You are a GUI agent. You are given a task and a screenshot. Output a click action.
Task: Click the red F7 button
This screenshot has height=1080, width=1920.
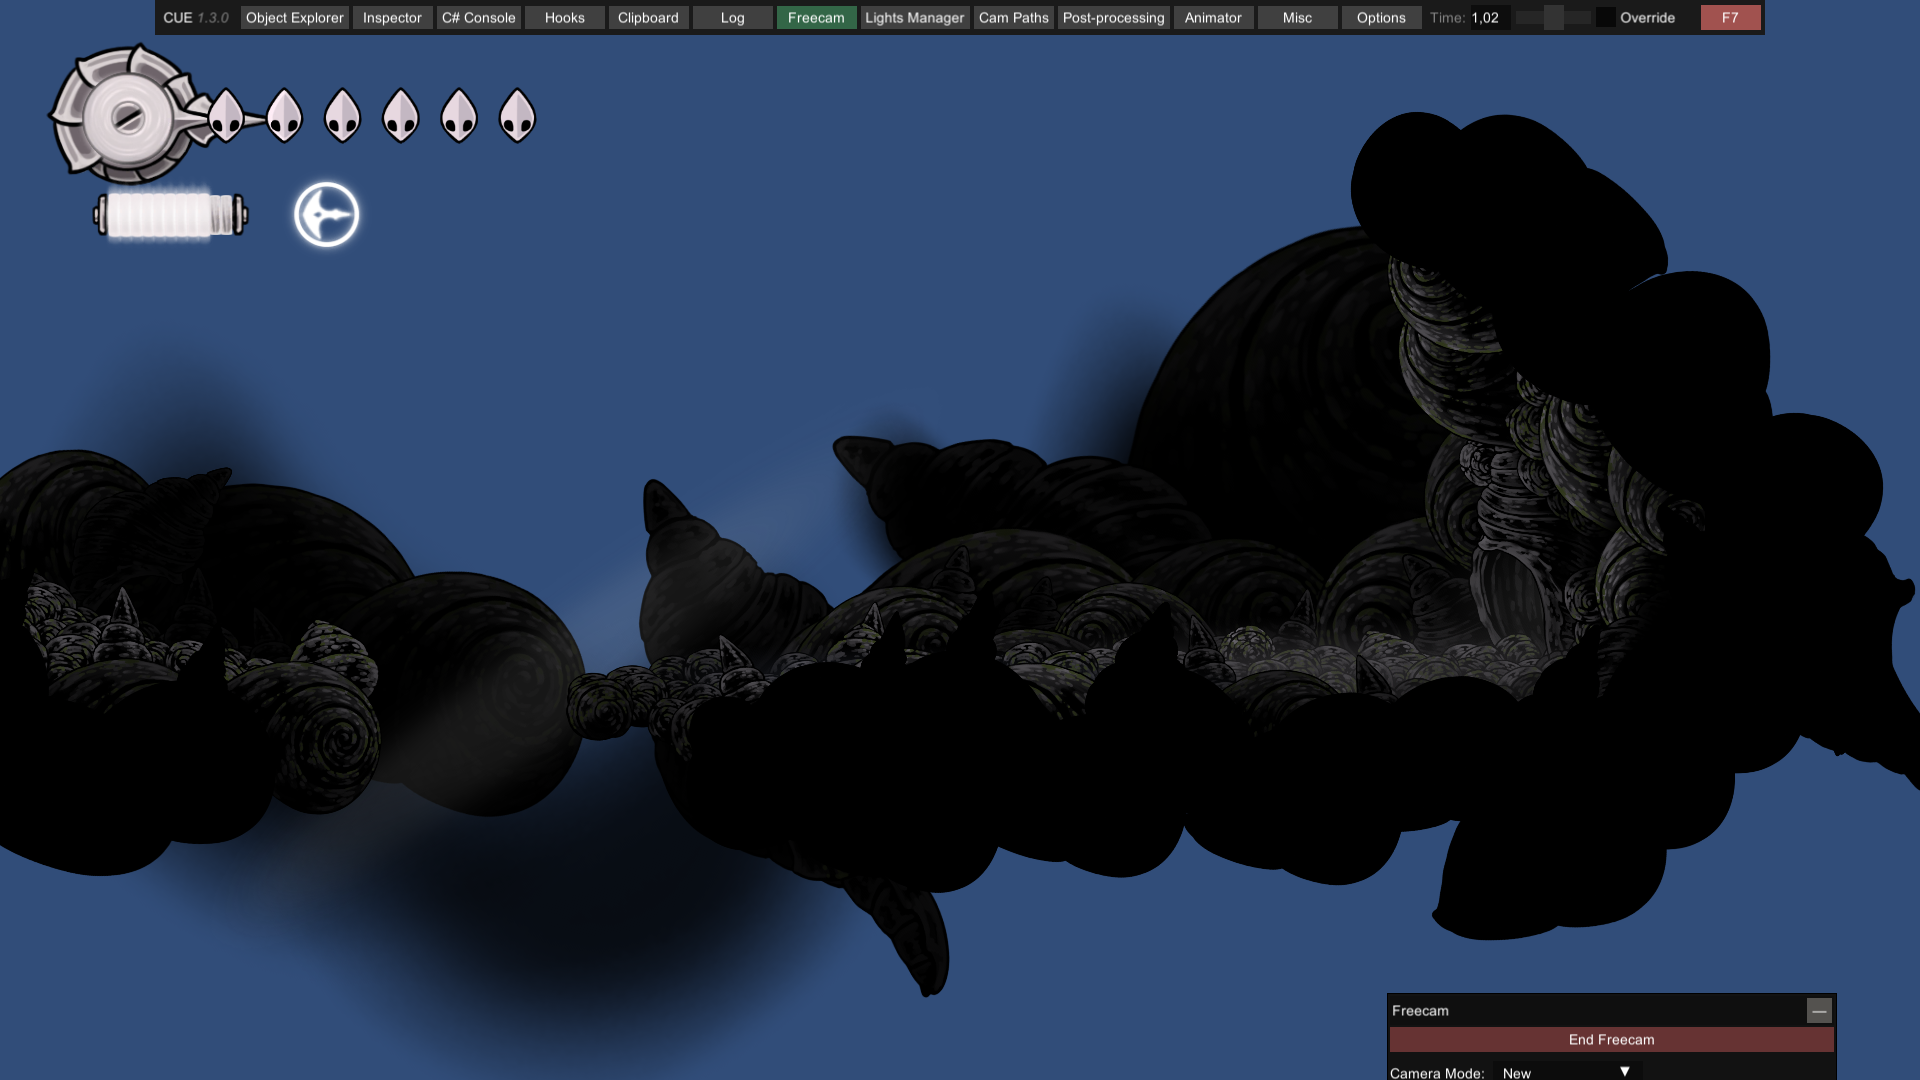[1730, 18]
